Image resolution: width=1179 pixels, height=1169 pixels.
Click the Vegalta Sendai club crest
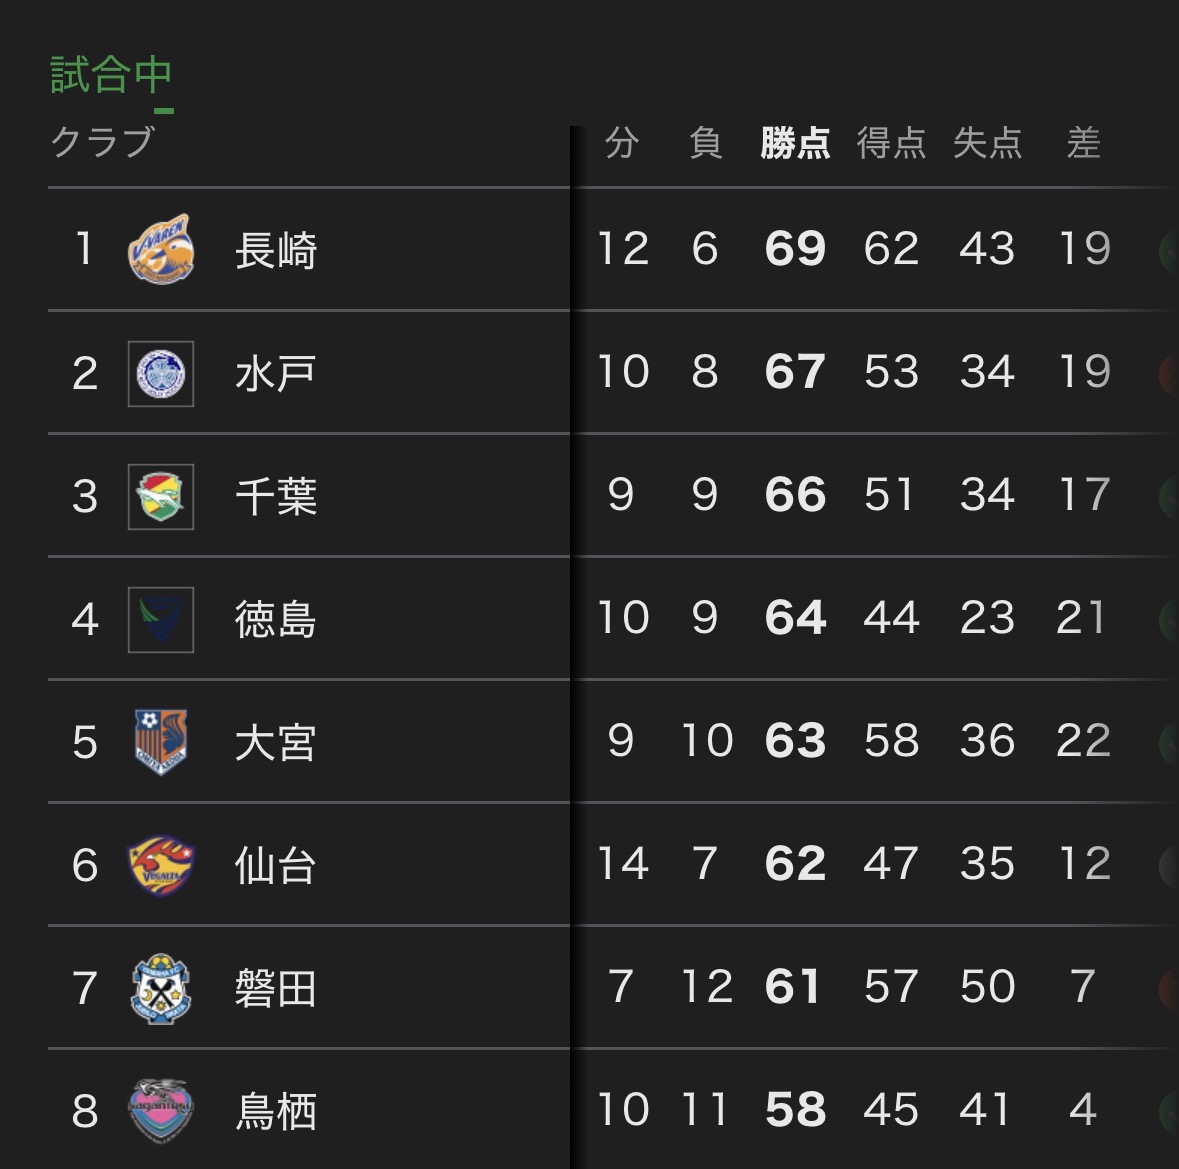click(161, 865)
